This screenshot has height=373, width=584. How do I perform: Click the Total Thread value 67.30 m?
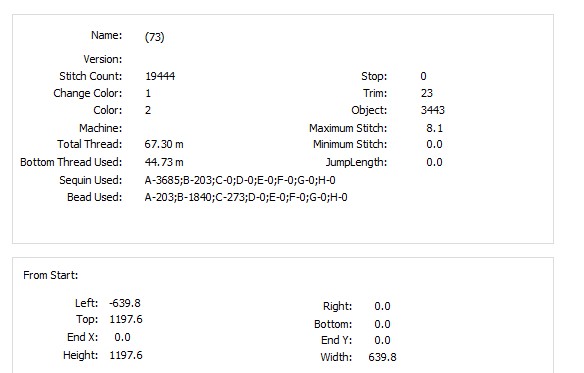pos(164,144)
